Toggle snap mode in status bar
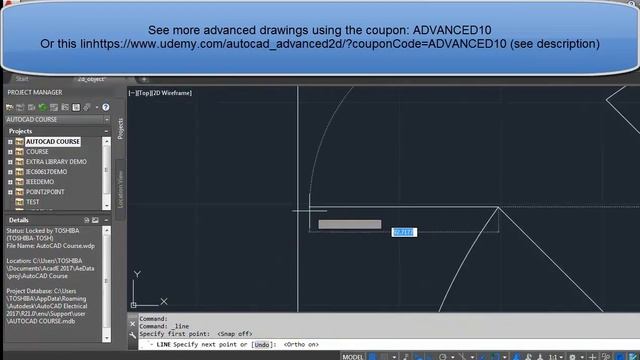640x360 pixels. [x=384, y=357]
